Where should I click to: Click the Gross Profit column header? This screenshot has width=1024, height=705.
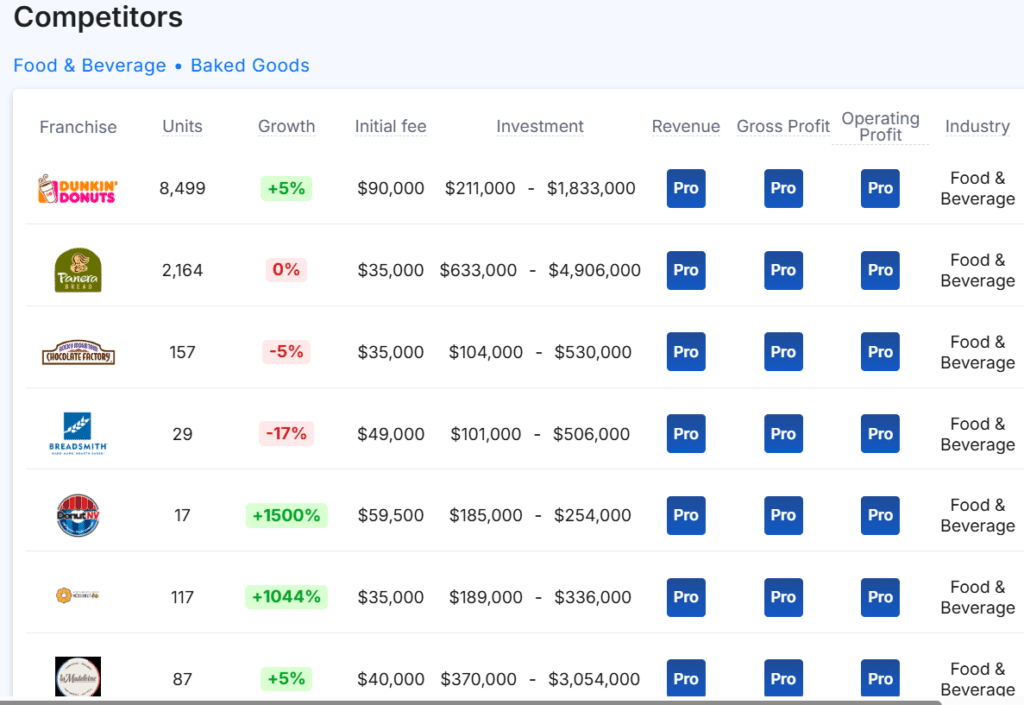pos(783,127)
